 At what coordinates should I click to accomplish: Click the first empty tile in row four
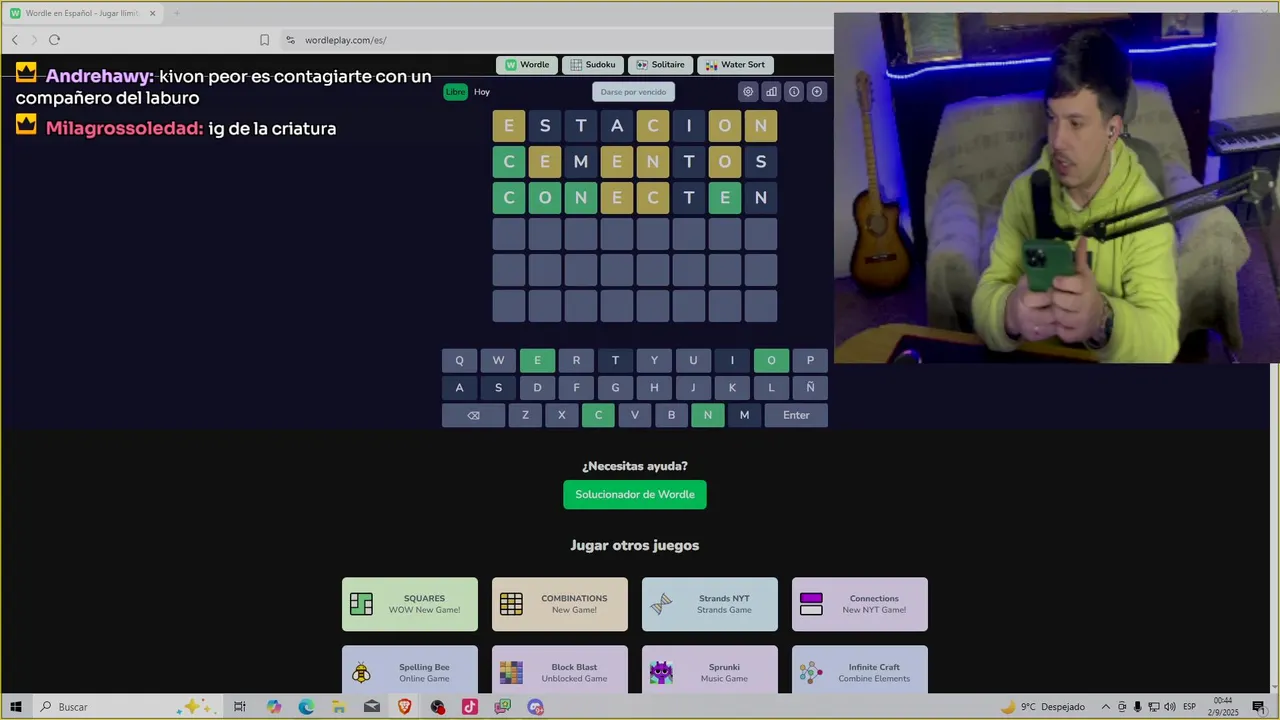point(508,234)
